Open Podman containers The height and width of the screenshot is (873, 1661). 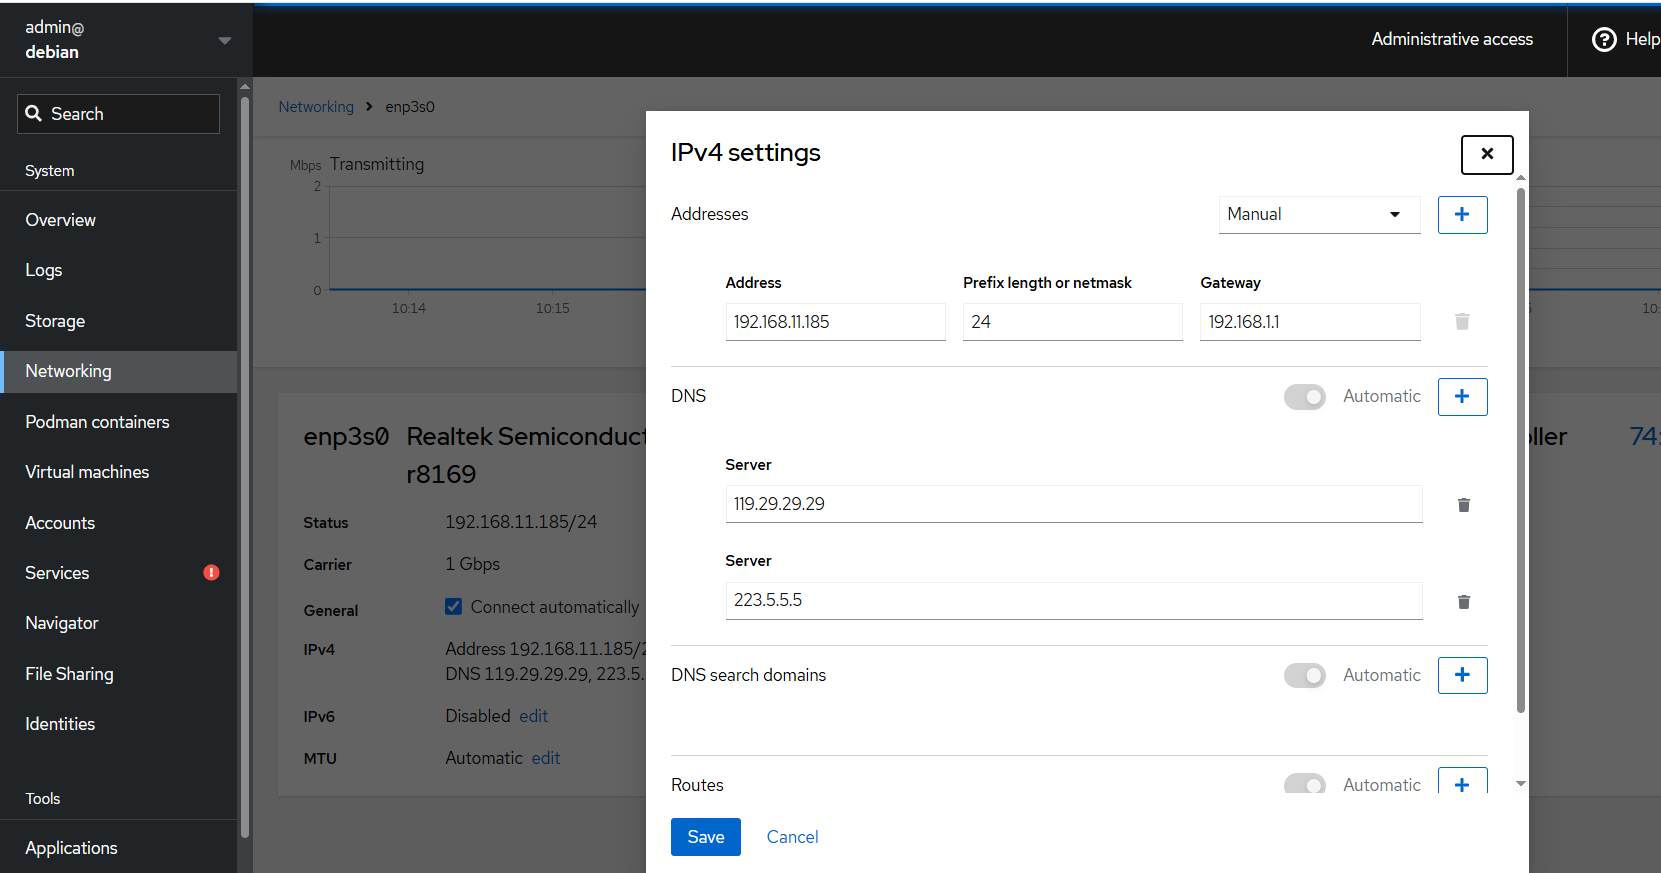pyautogui.click(x=119, y=422)
